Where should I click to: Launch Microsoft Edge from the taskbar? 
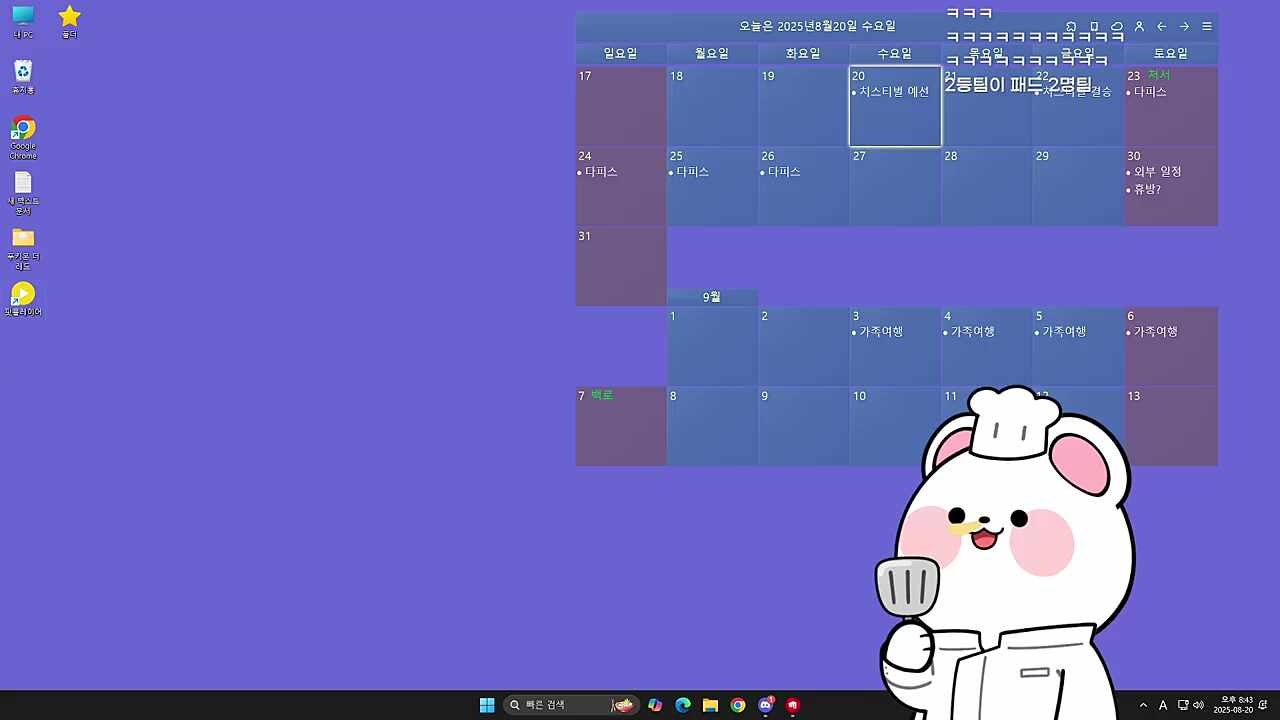coord(683,705)
